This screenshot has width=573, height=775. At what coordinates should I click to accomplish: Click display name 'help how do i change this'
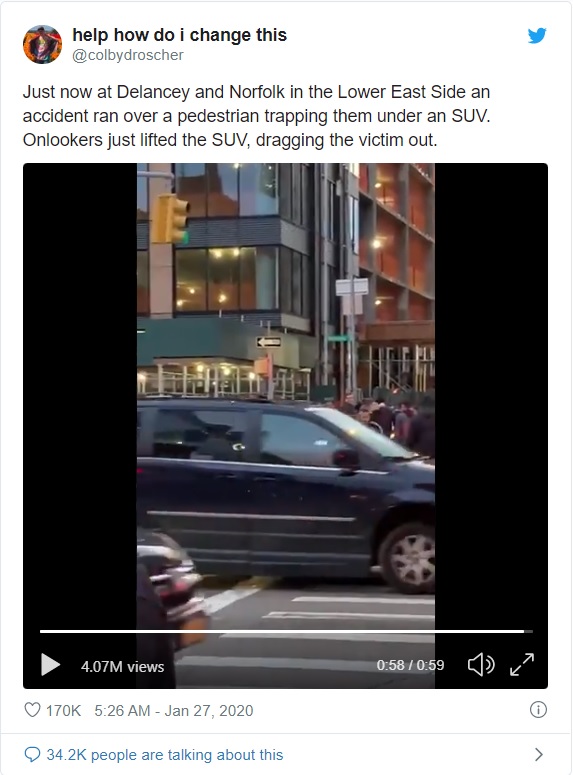coord(179,35)
